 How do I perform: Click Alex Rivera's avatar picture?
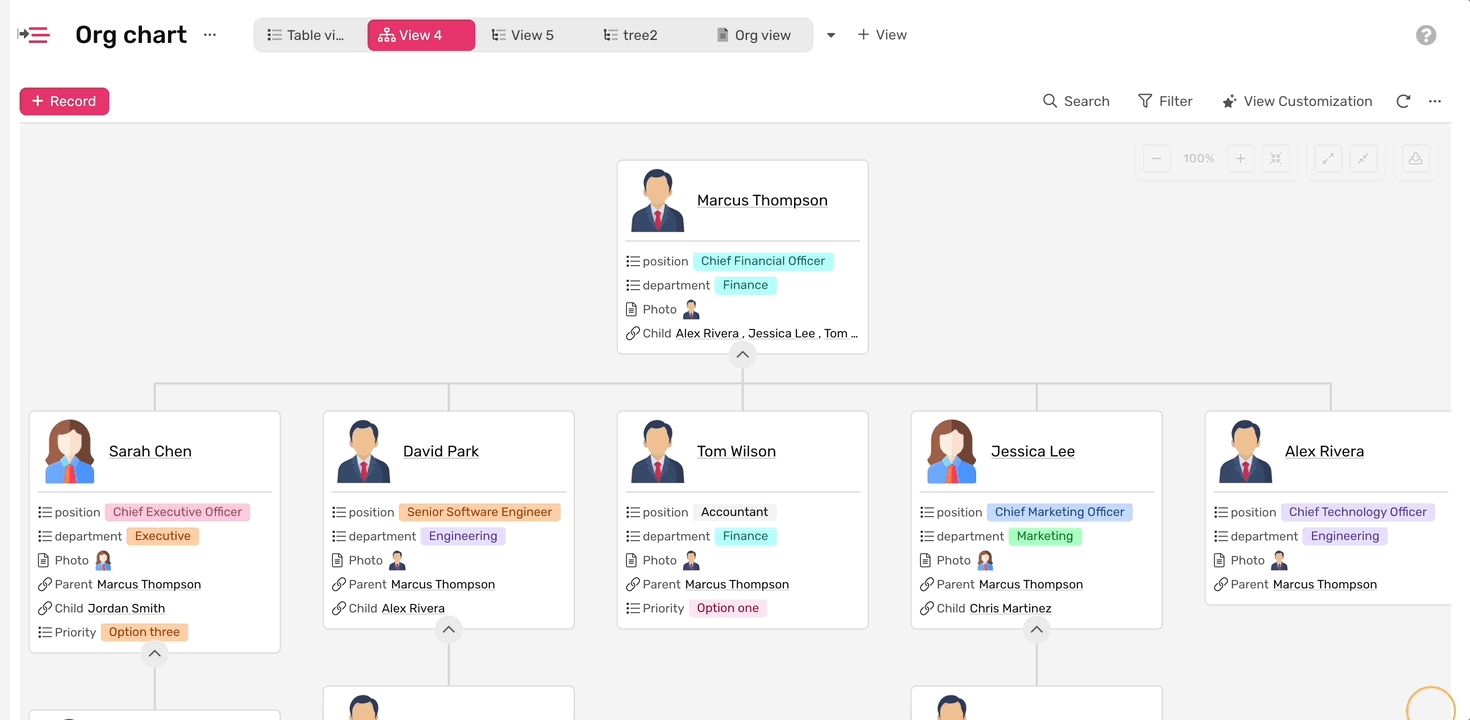pos(1245,451)
